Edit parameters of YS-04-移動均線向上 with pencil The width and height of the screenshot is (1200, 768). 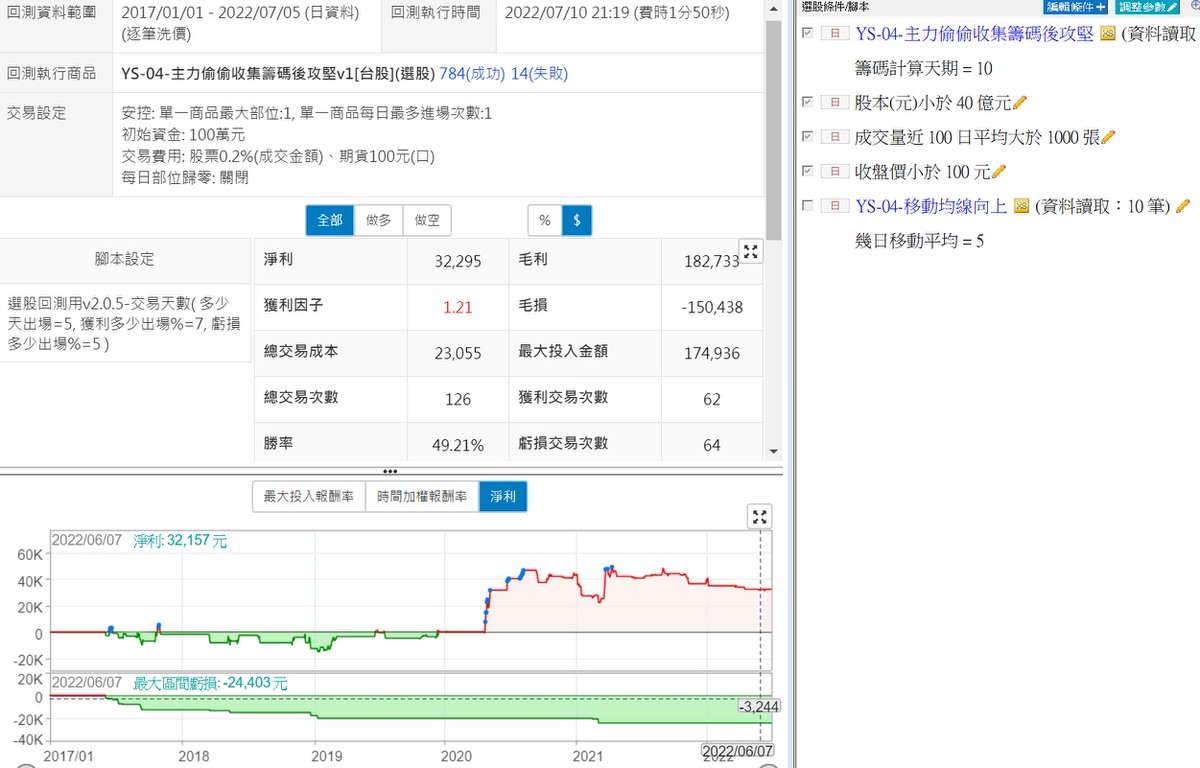(x=1183, y=206)
